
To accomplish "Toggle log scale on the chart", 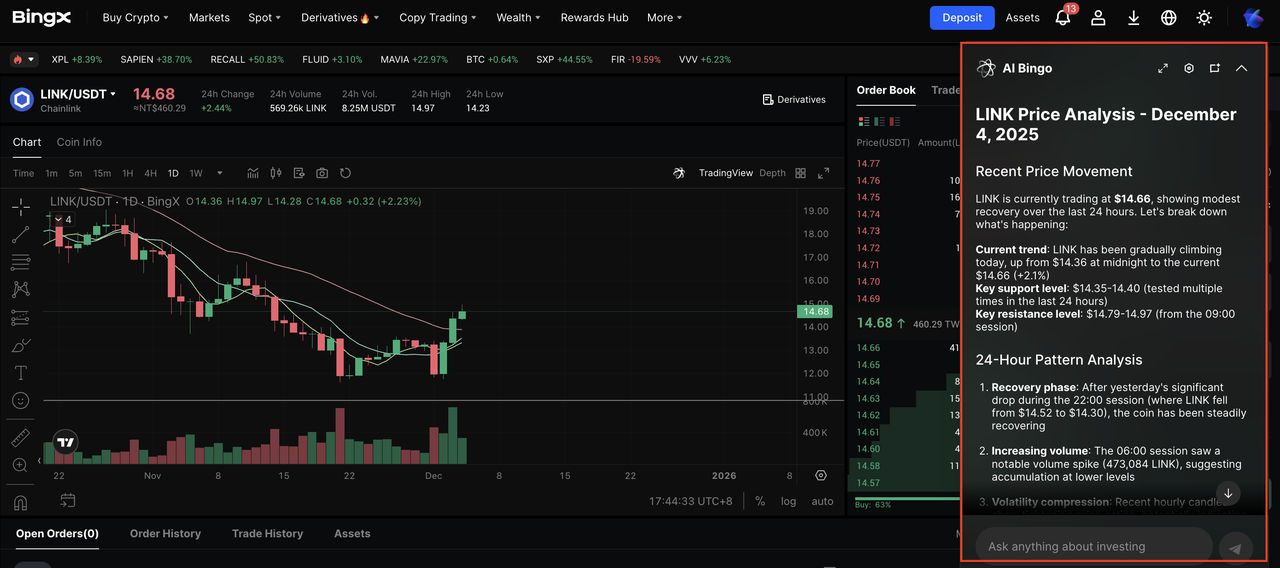I will tap(789, 501).
